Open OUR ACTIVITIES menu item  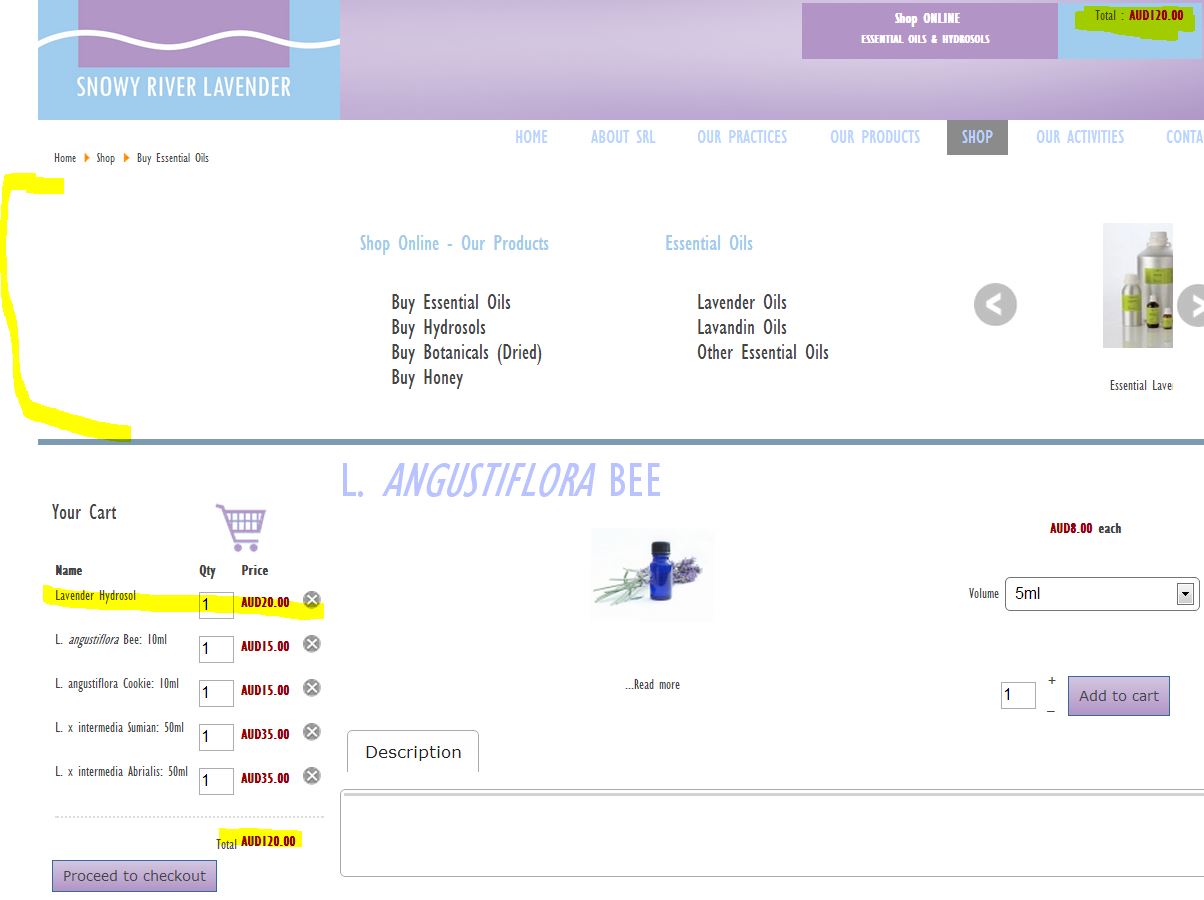pos(1080,137)
